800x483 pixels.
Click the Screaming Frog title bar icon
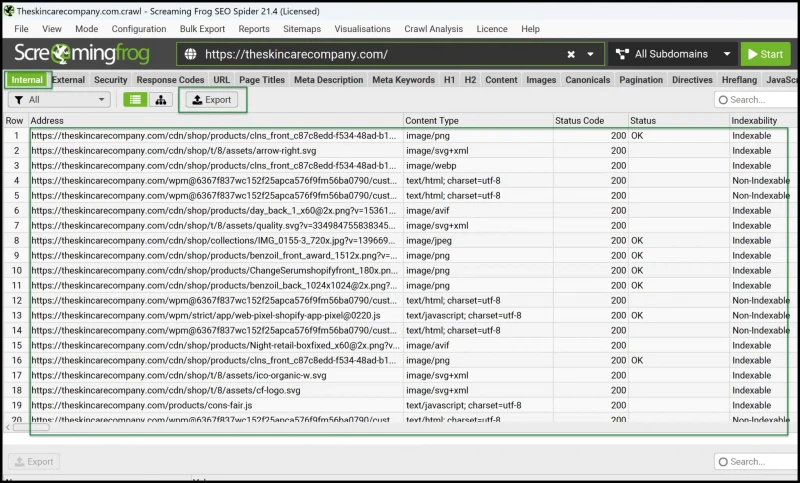click(9, 11)
